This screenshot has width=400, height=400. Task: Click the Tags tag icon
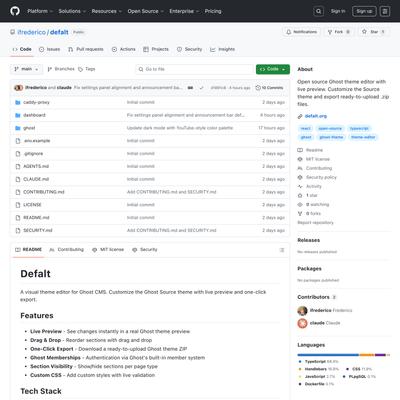pyautogui.click(x=80, y=69)
